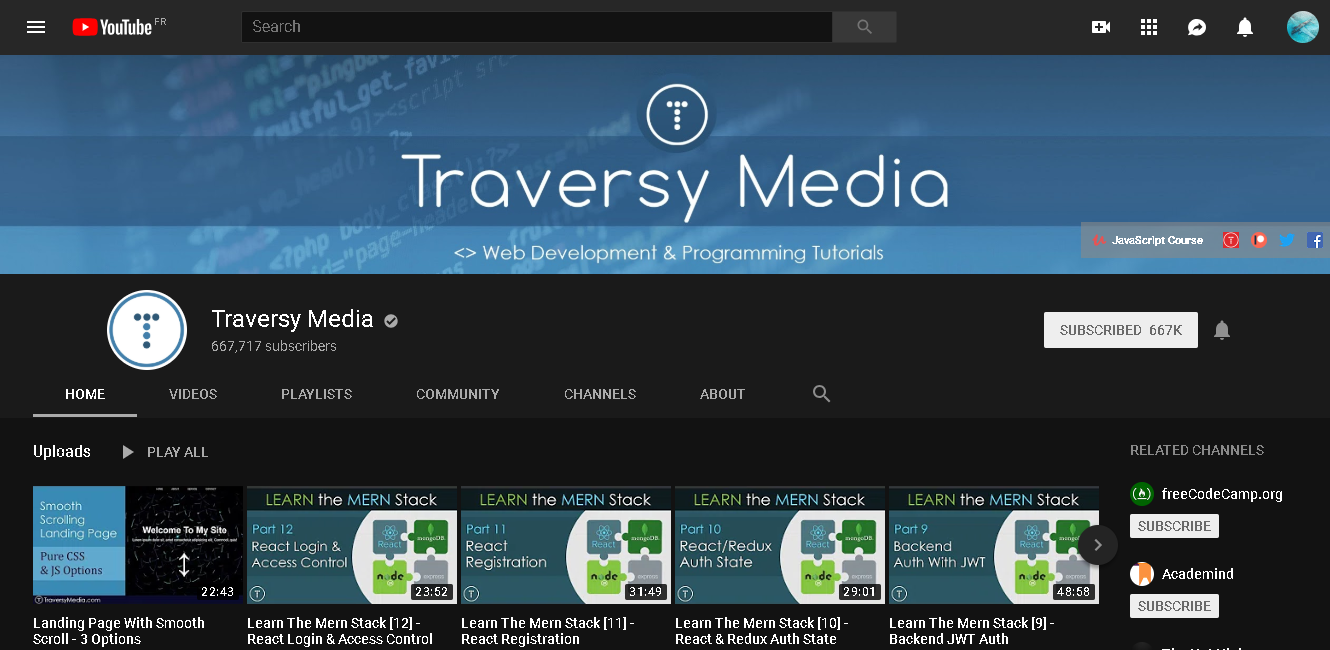
Task: Click the Traversy Media channel name
Action: pos(292,320)
